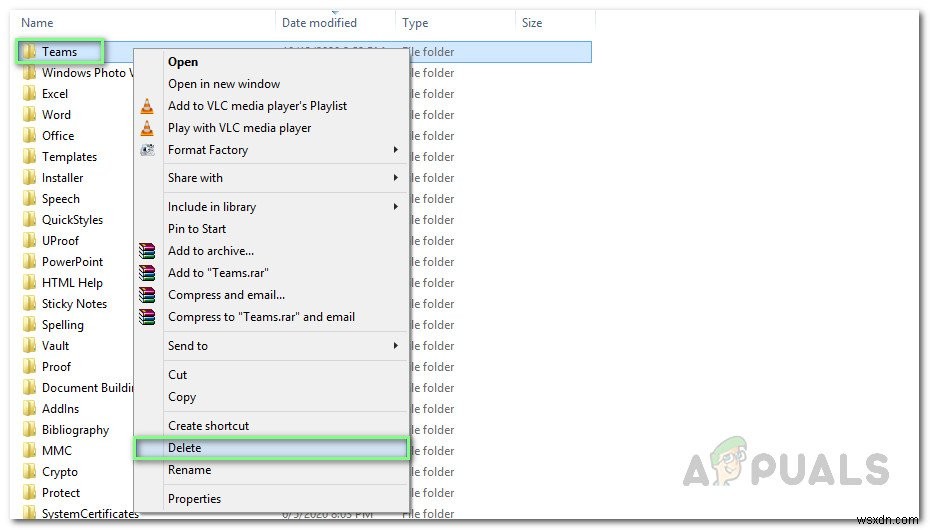Viewport: 930px width, 530px height.
Task: Choose Cut from the context menu
Action: click(x=177, y=375)
